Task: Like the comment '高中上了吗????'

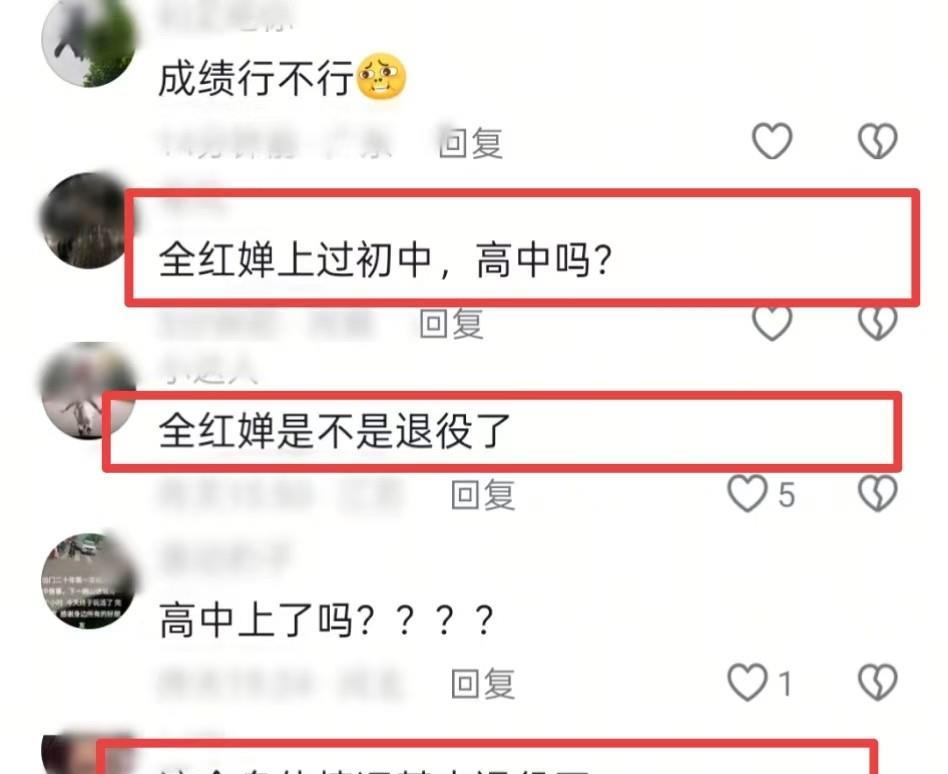Action: tap(747, 682)
